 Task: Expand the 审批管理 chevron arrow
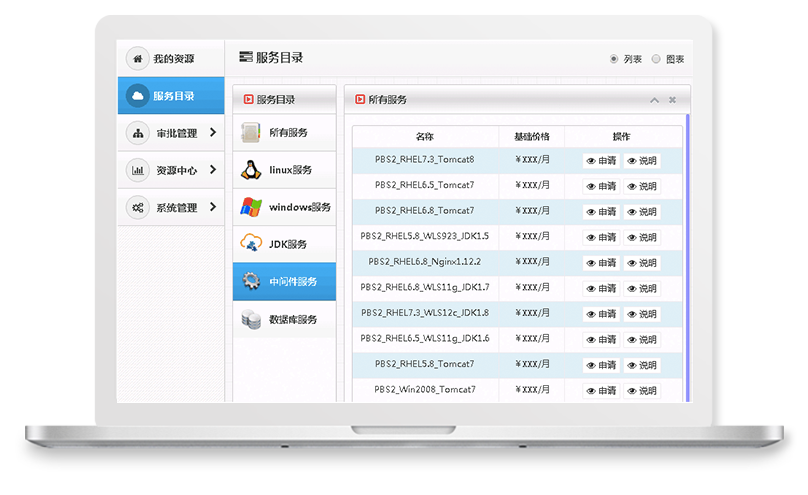coord(213,133)
